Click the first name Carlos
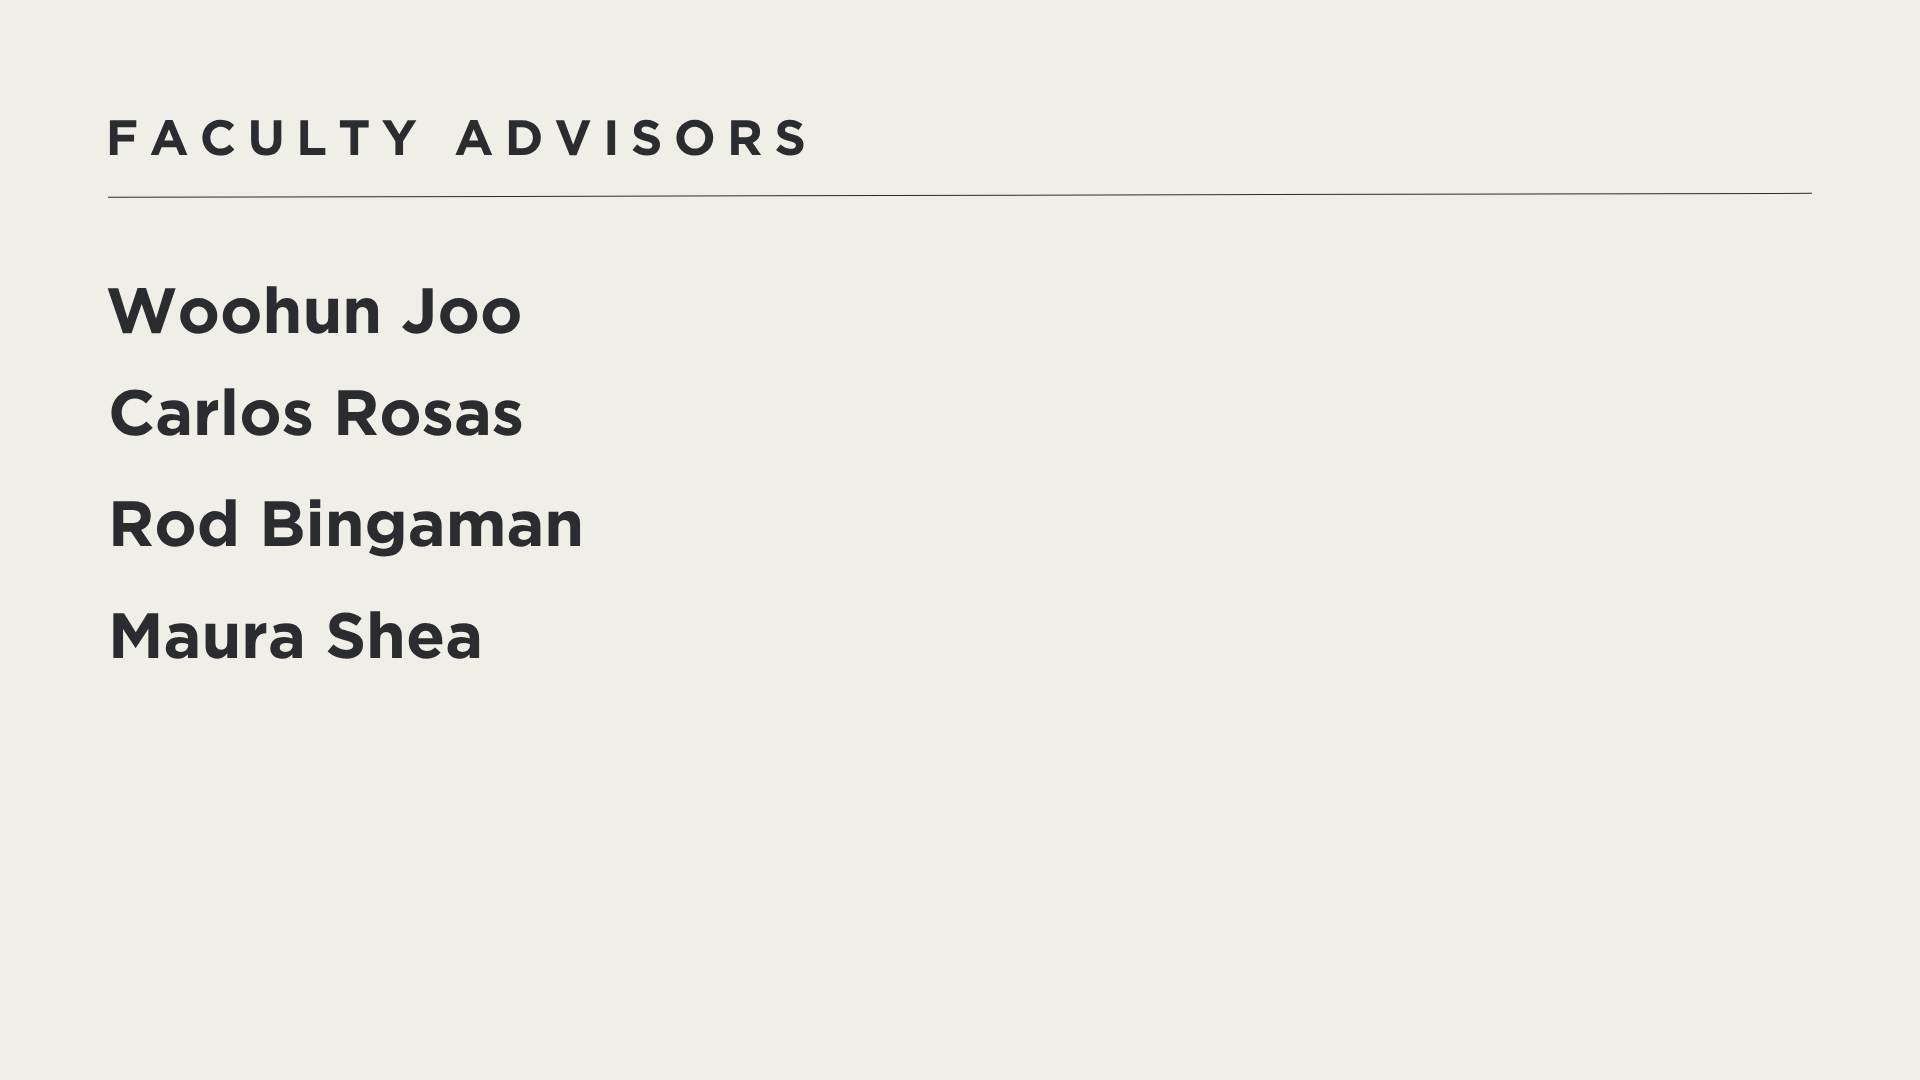Image resolution: width=1920 pixels, height=1080 pixels. click(211, 414)
